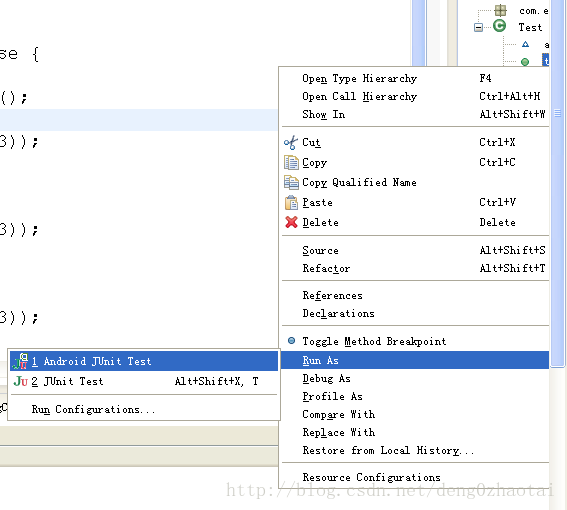This screenshot has height=510, width=567.
Task: Open the Replace With submenu
Action: click(415, 433)
